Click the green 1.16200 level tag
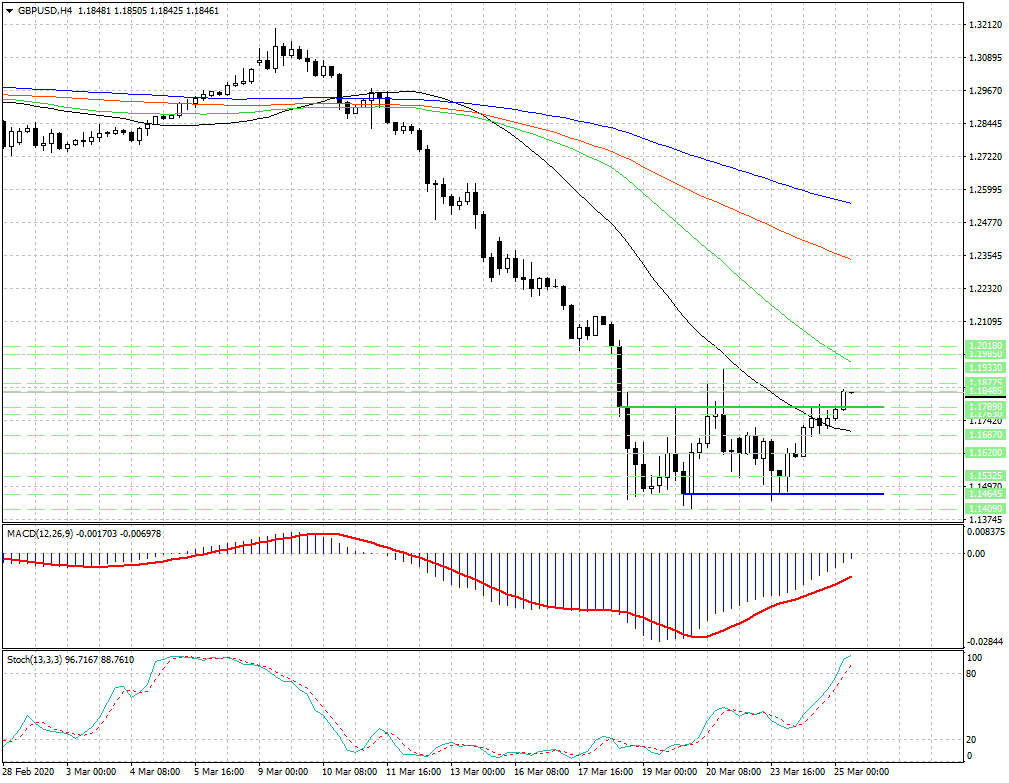The image size is (1009, 783). pos(985,453)
